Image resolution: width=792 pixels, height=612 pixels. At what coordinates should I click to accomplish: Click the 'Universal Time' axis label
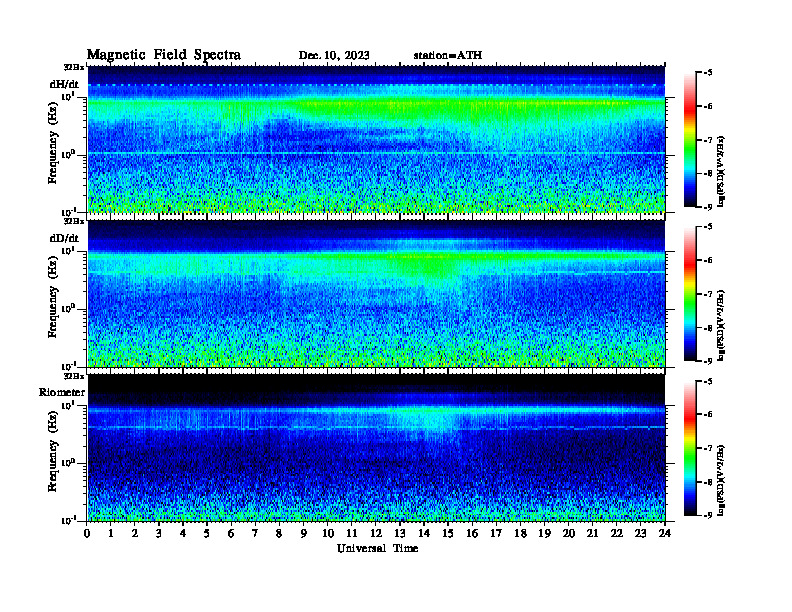coord(377,548)
